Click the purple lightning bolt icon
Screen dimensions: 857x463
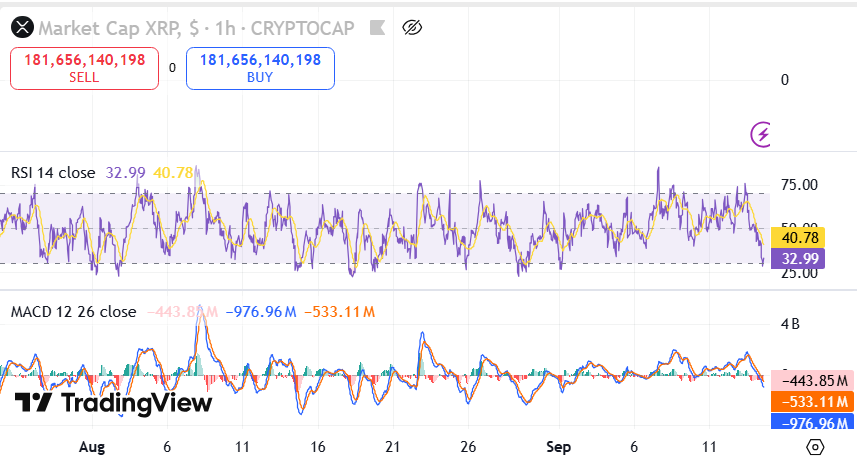(x=762, y=133)
